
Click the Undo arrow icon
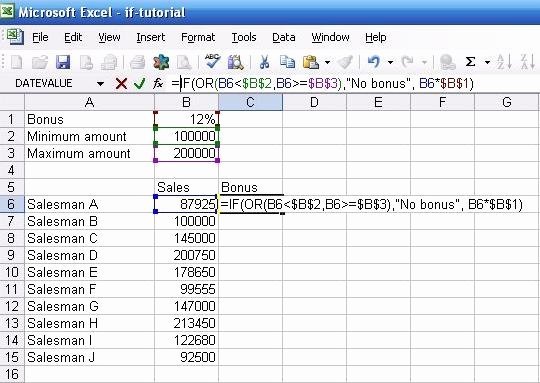[x=374, y=62]
